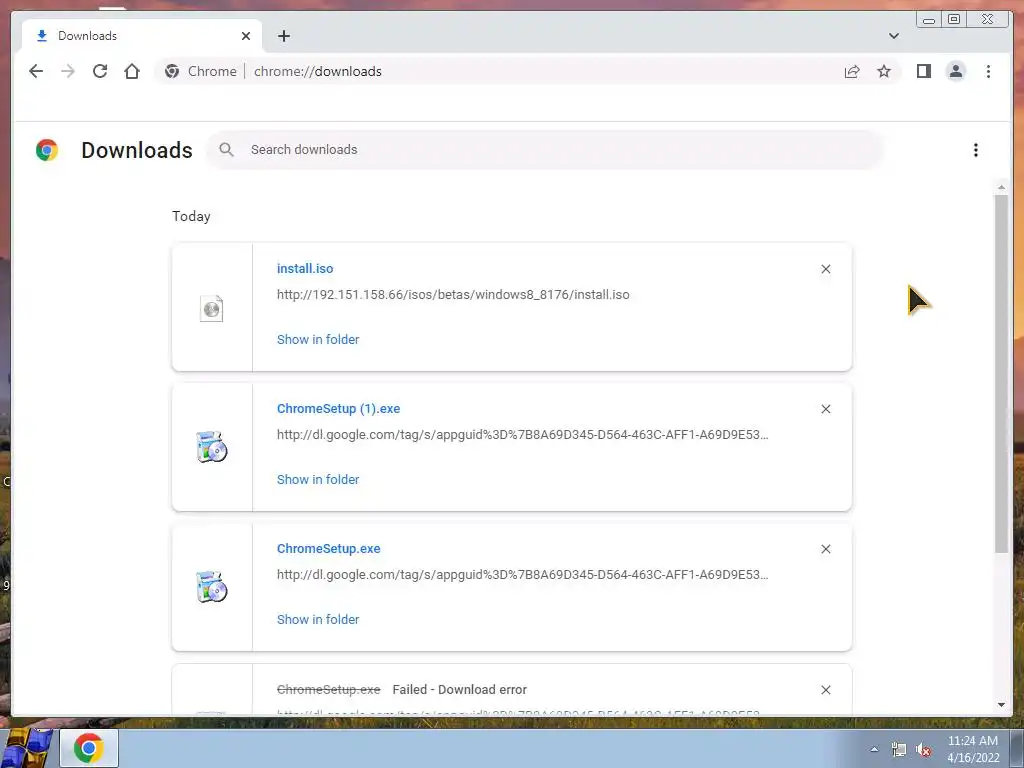Open the profile avatar menu
The image size is (1024, 768).
tap(955, 71)
